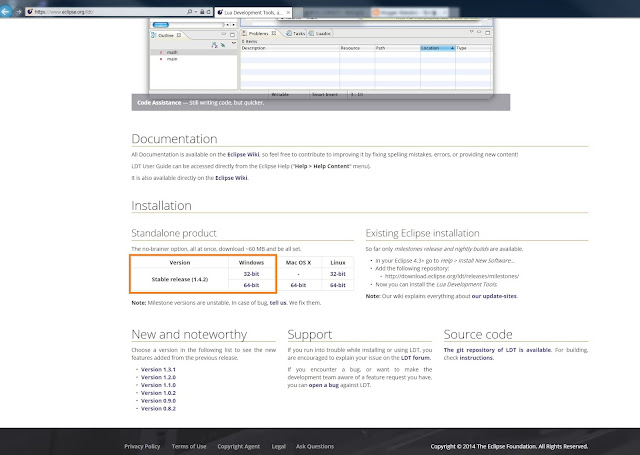Open the building 'instructions' link
Image resolution: width=640 pixels, height=455 pixels.
pyautogui.click(x=476, y=358)
